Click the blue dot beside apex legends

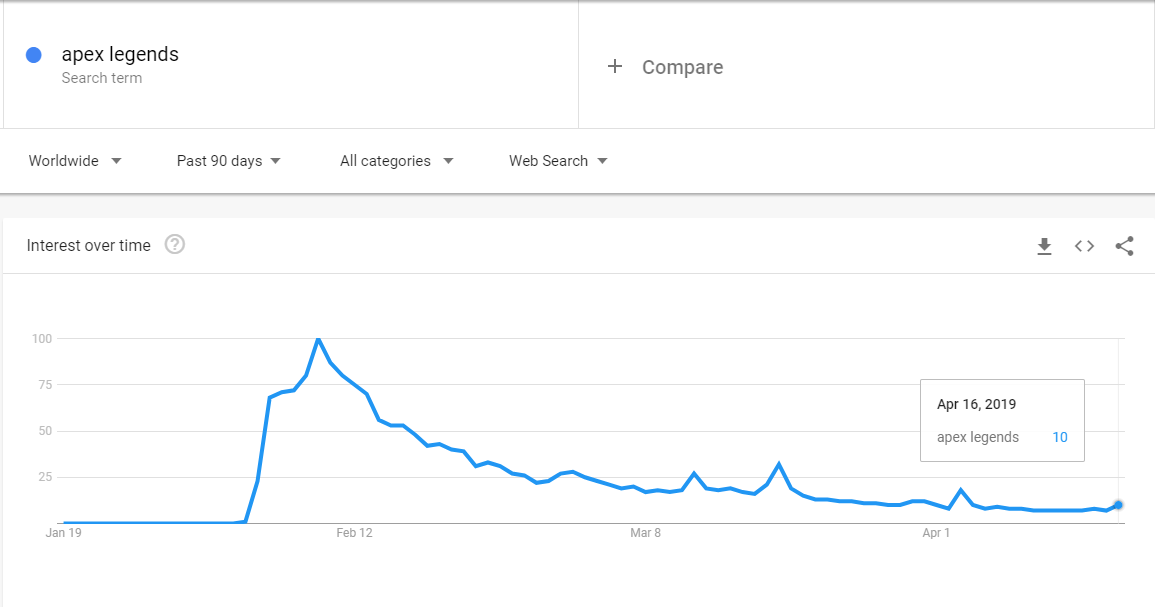[x=34, y=55]
